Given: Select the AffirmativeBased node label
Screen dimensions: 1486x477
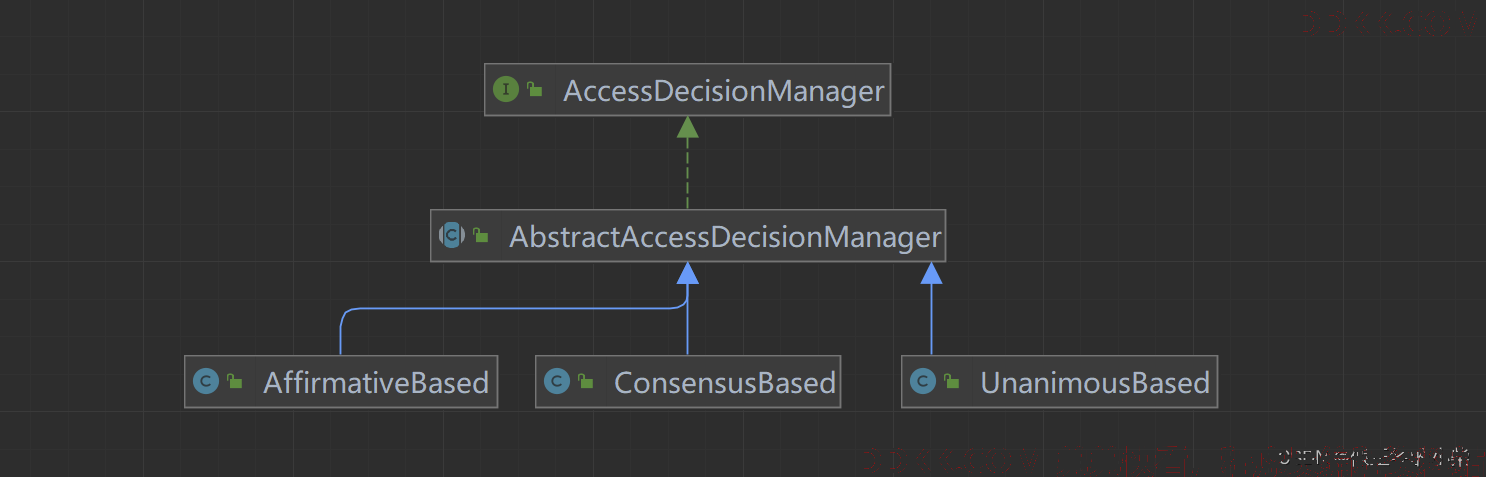Looking at the screenshot, I should coord(375,383).
